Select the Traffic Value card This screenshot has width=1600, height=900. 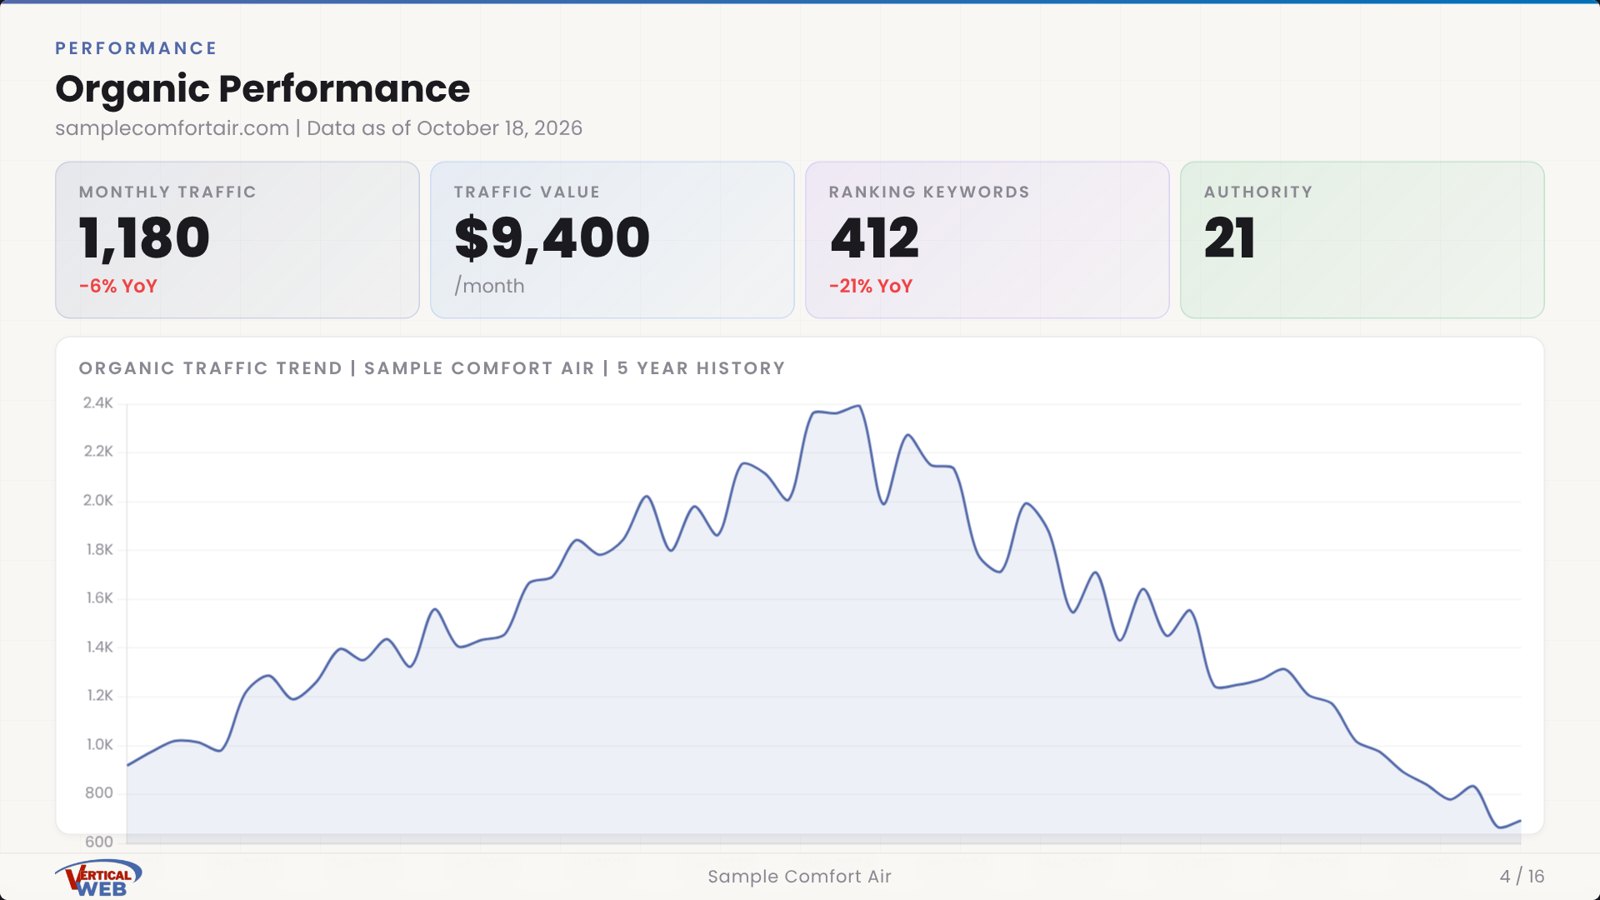tap(612, 240)
